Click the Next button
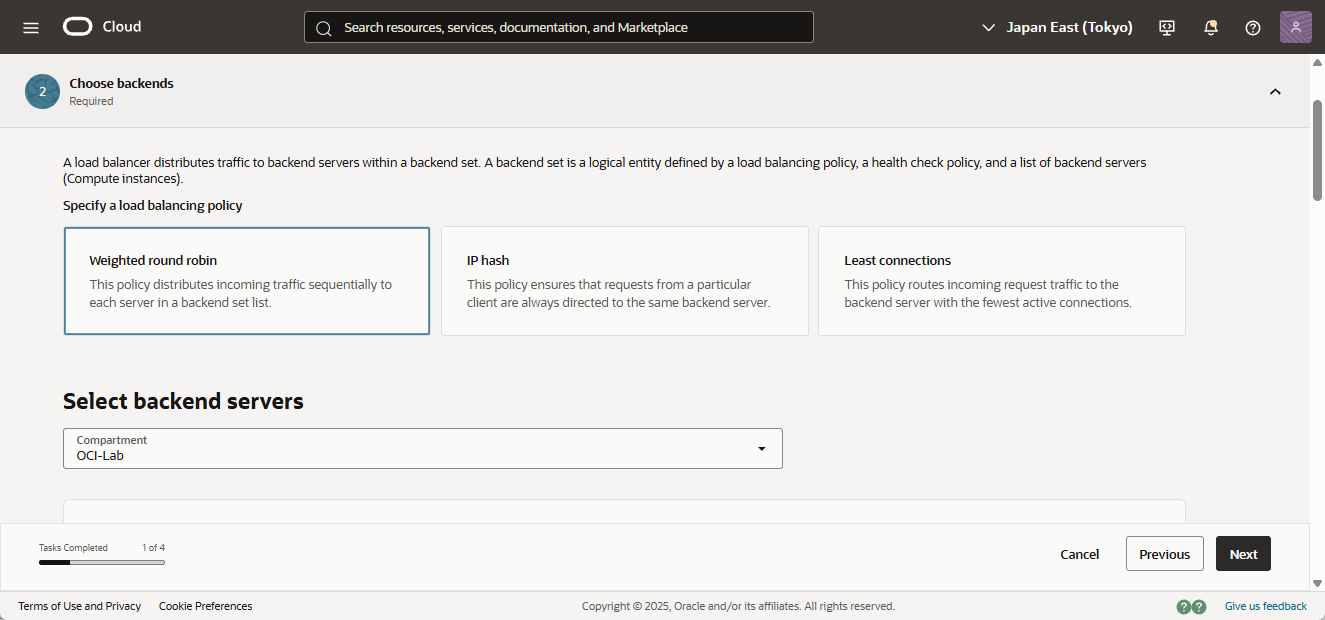Viewport: 1325px width, 620px height. tap(1243, 554)
